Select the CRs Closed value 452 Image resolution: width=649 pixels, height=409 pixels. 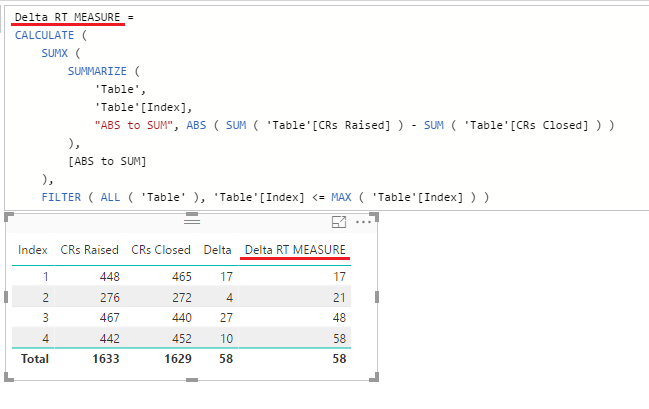[182, 339]
